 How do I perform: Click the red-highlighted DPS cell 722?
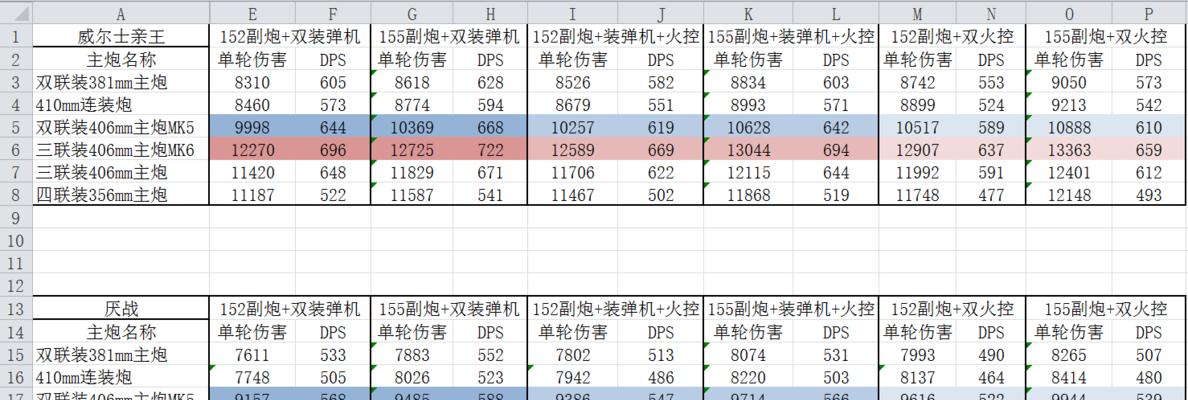tap(490, 150)
